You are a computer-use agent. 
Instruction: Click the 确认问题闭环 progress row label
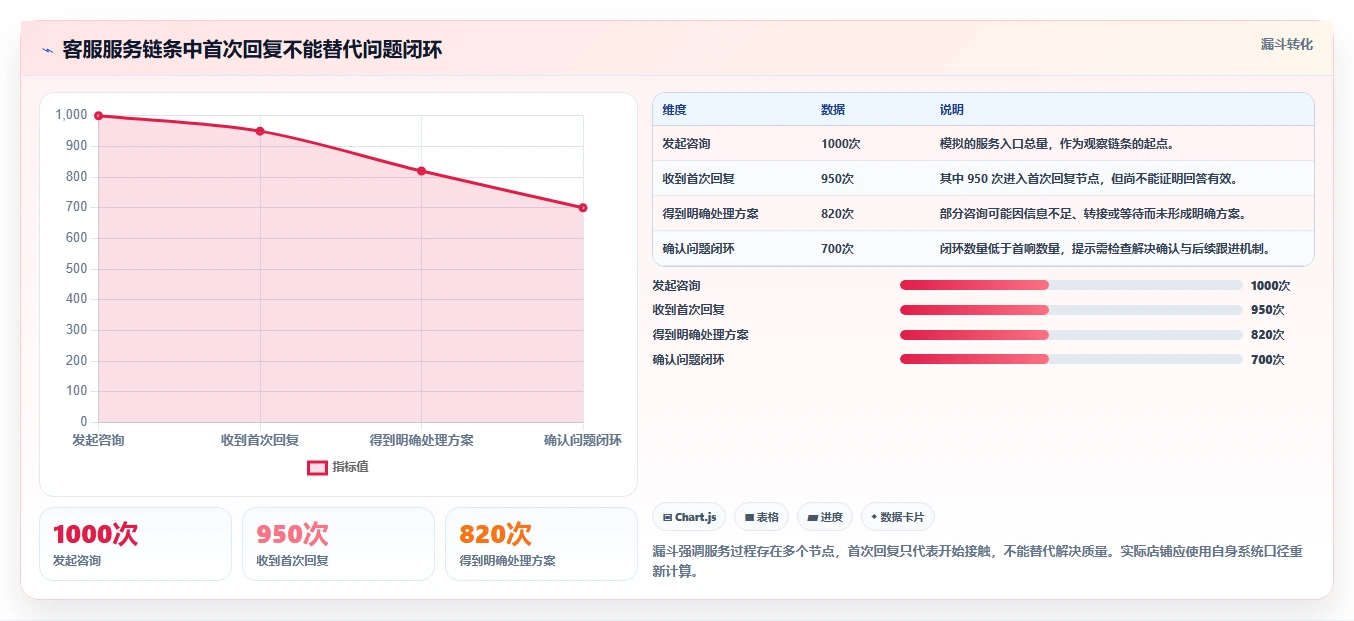(x=688, y=359)
